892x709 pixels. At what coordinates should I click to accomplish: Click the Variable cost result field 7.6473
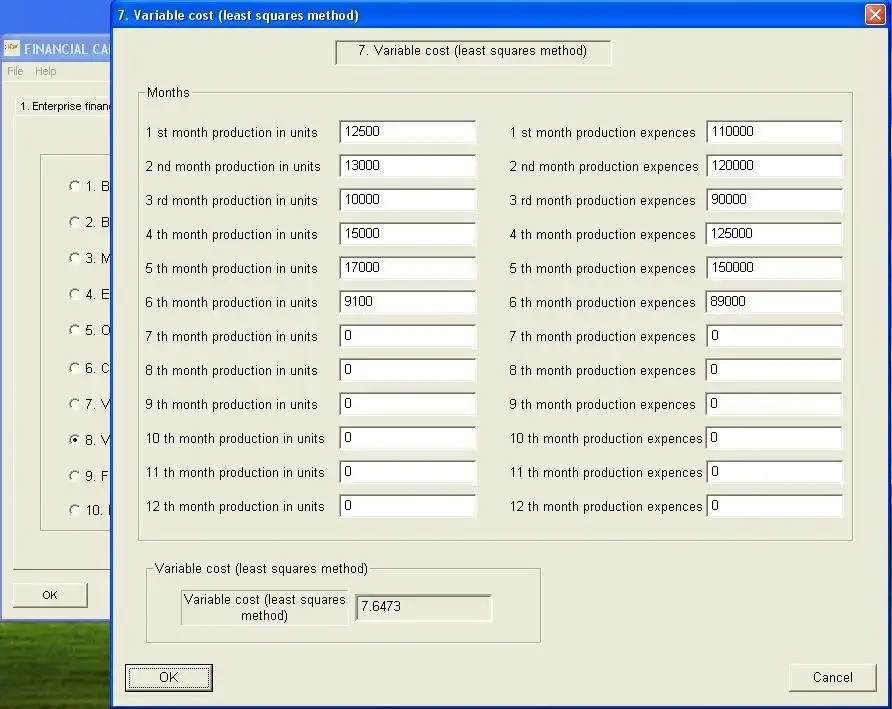pos(423,607)
